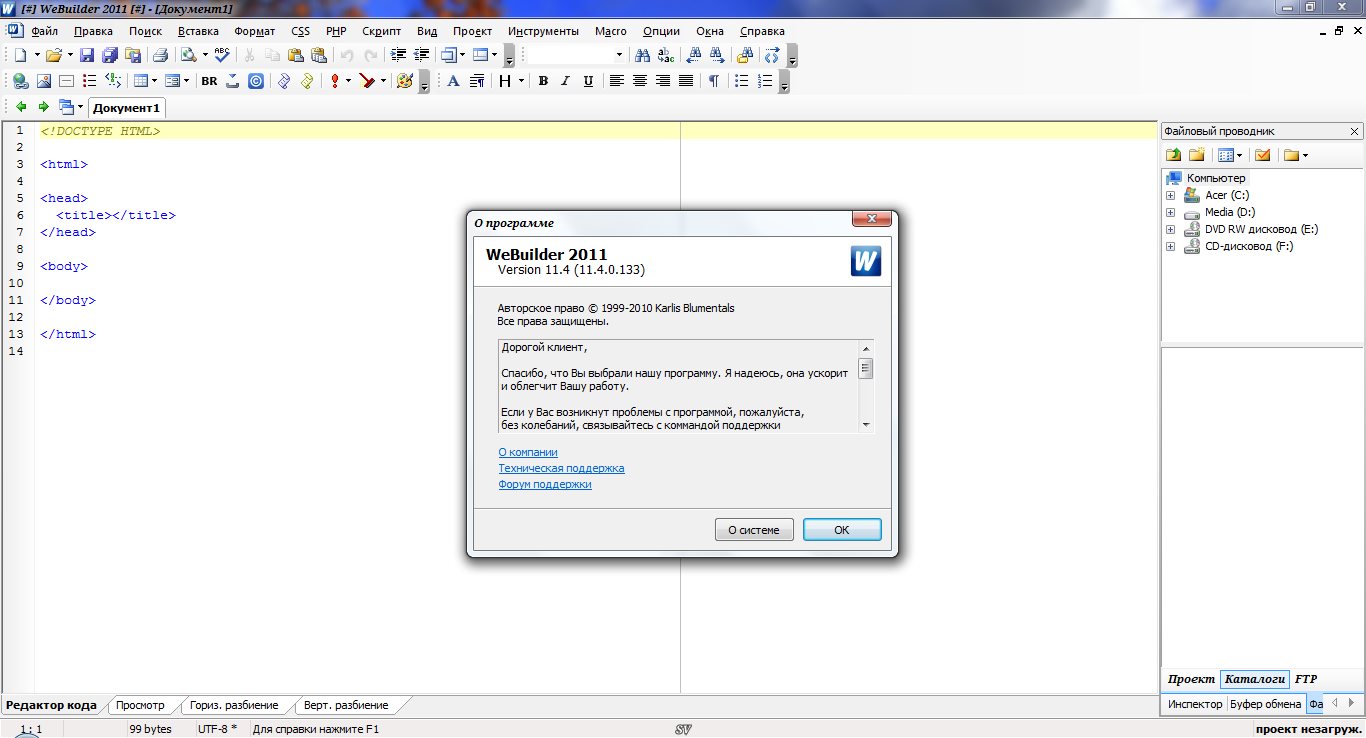
Task: Select Компьютер in the file tree
Action: click(1216, 178)
